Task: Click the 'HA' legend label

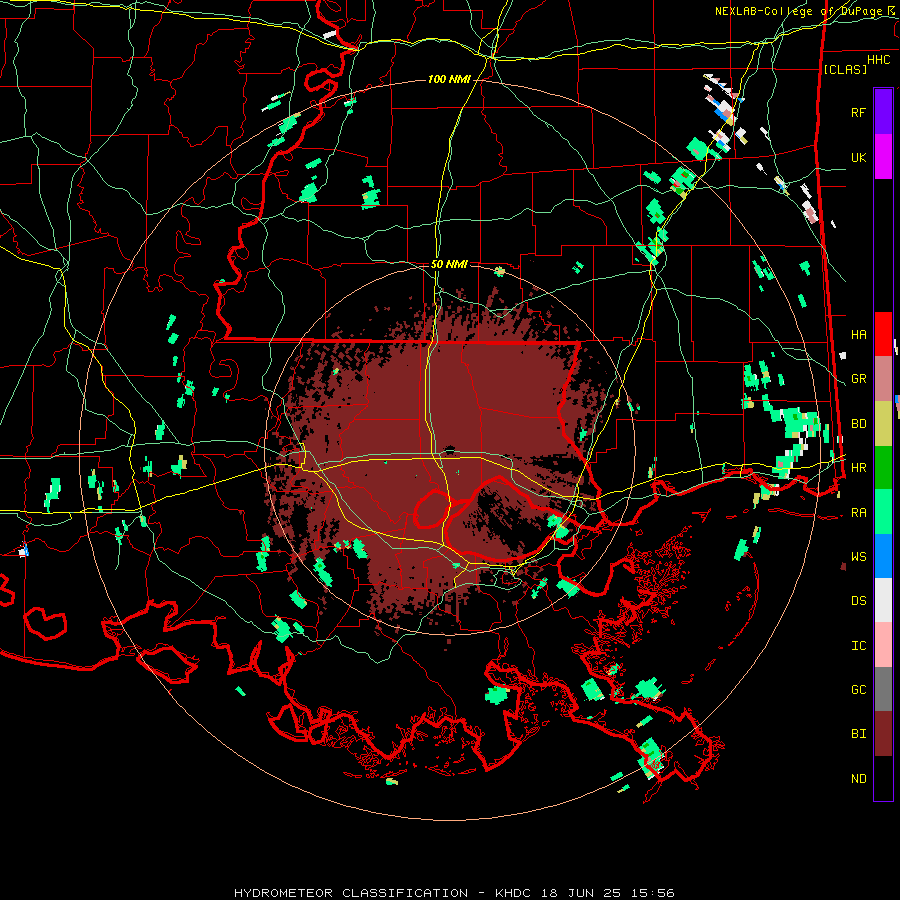Action: click(x=858, y=335)
